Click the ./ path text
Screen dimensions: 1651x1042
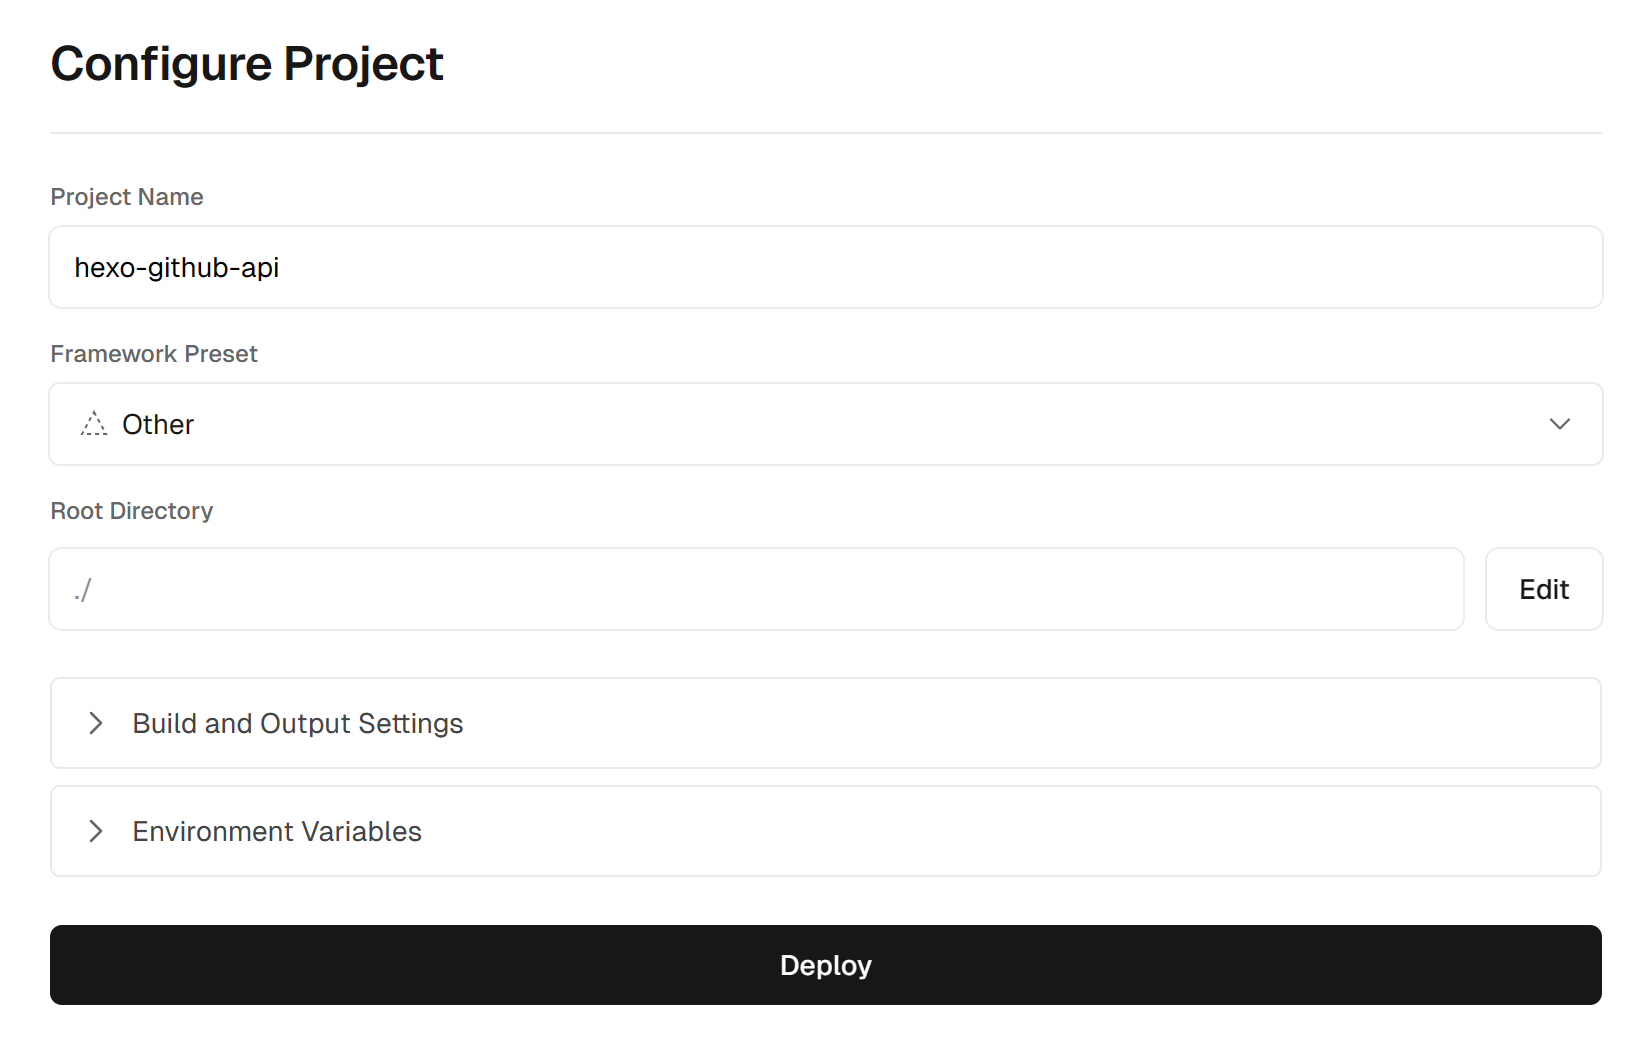[x=83, y=590]
